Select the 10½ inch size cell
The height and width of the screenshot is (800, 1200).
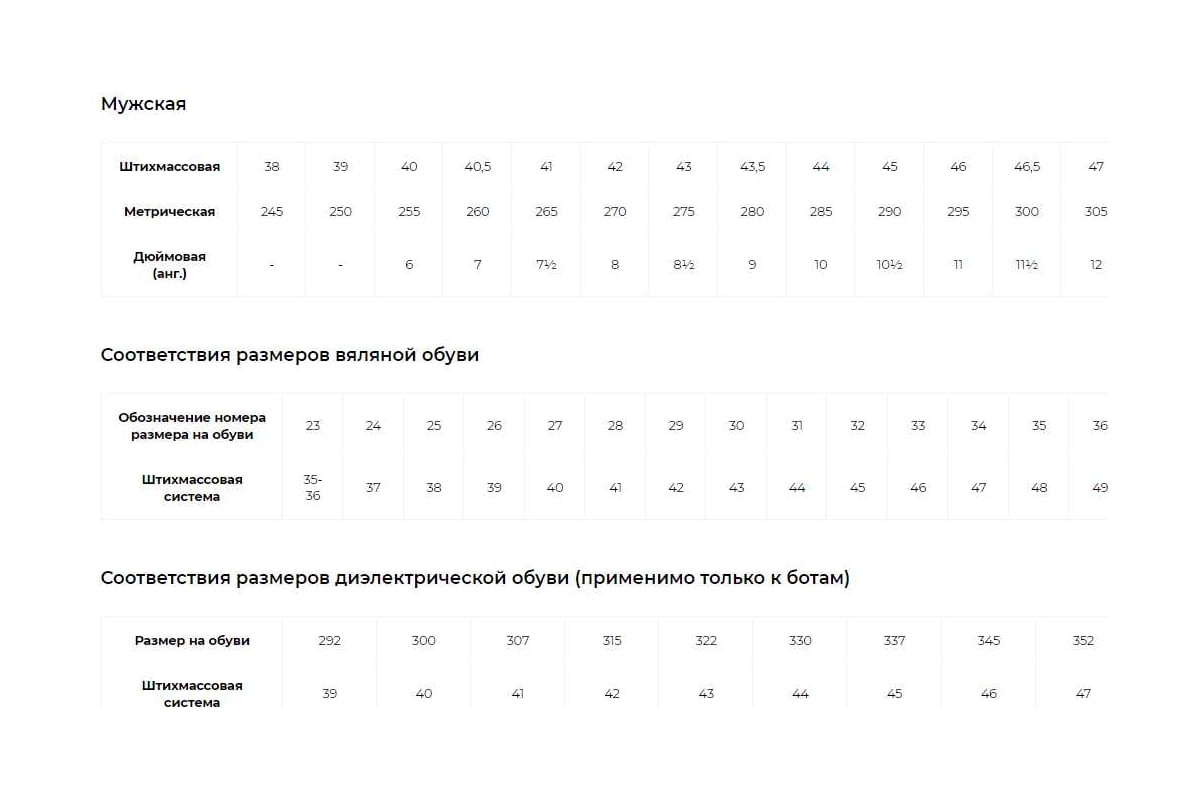[x=889, y=265]
